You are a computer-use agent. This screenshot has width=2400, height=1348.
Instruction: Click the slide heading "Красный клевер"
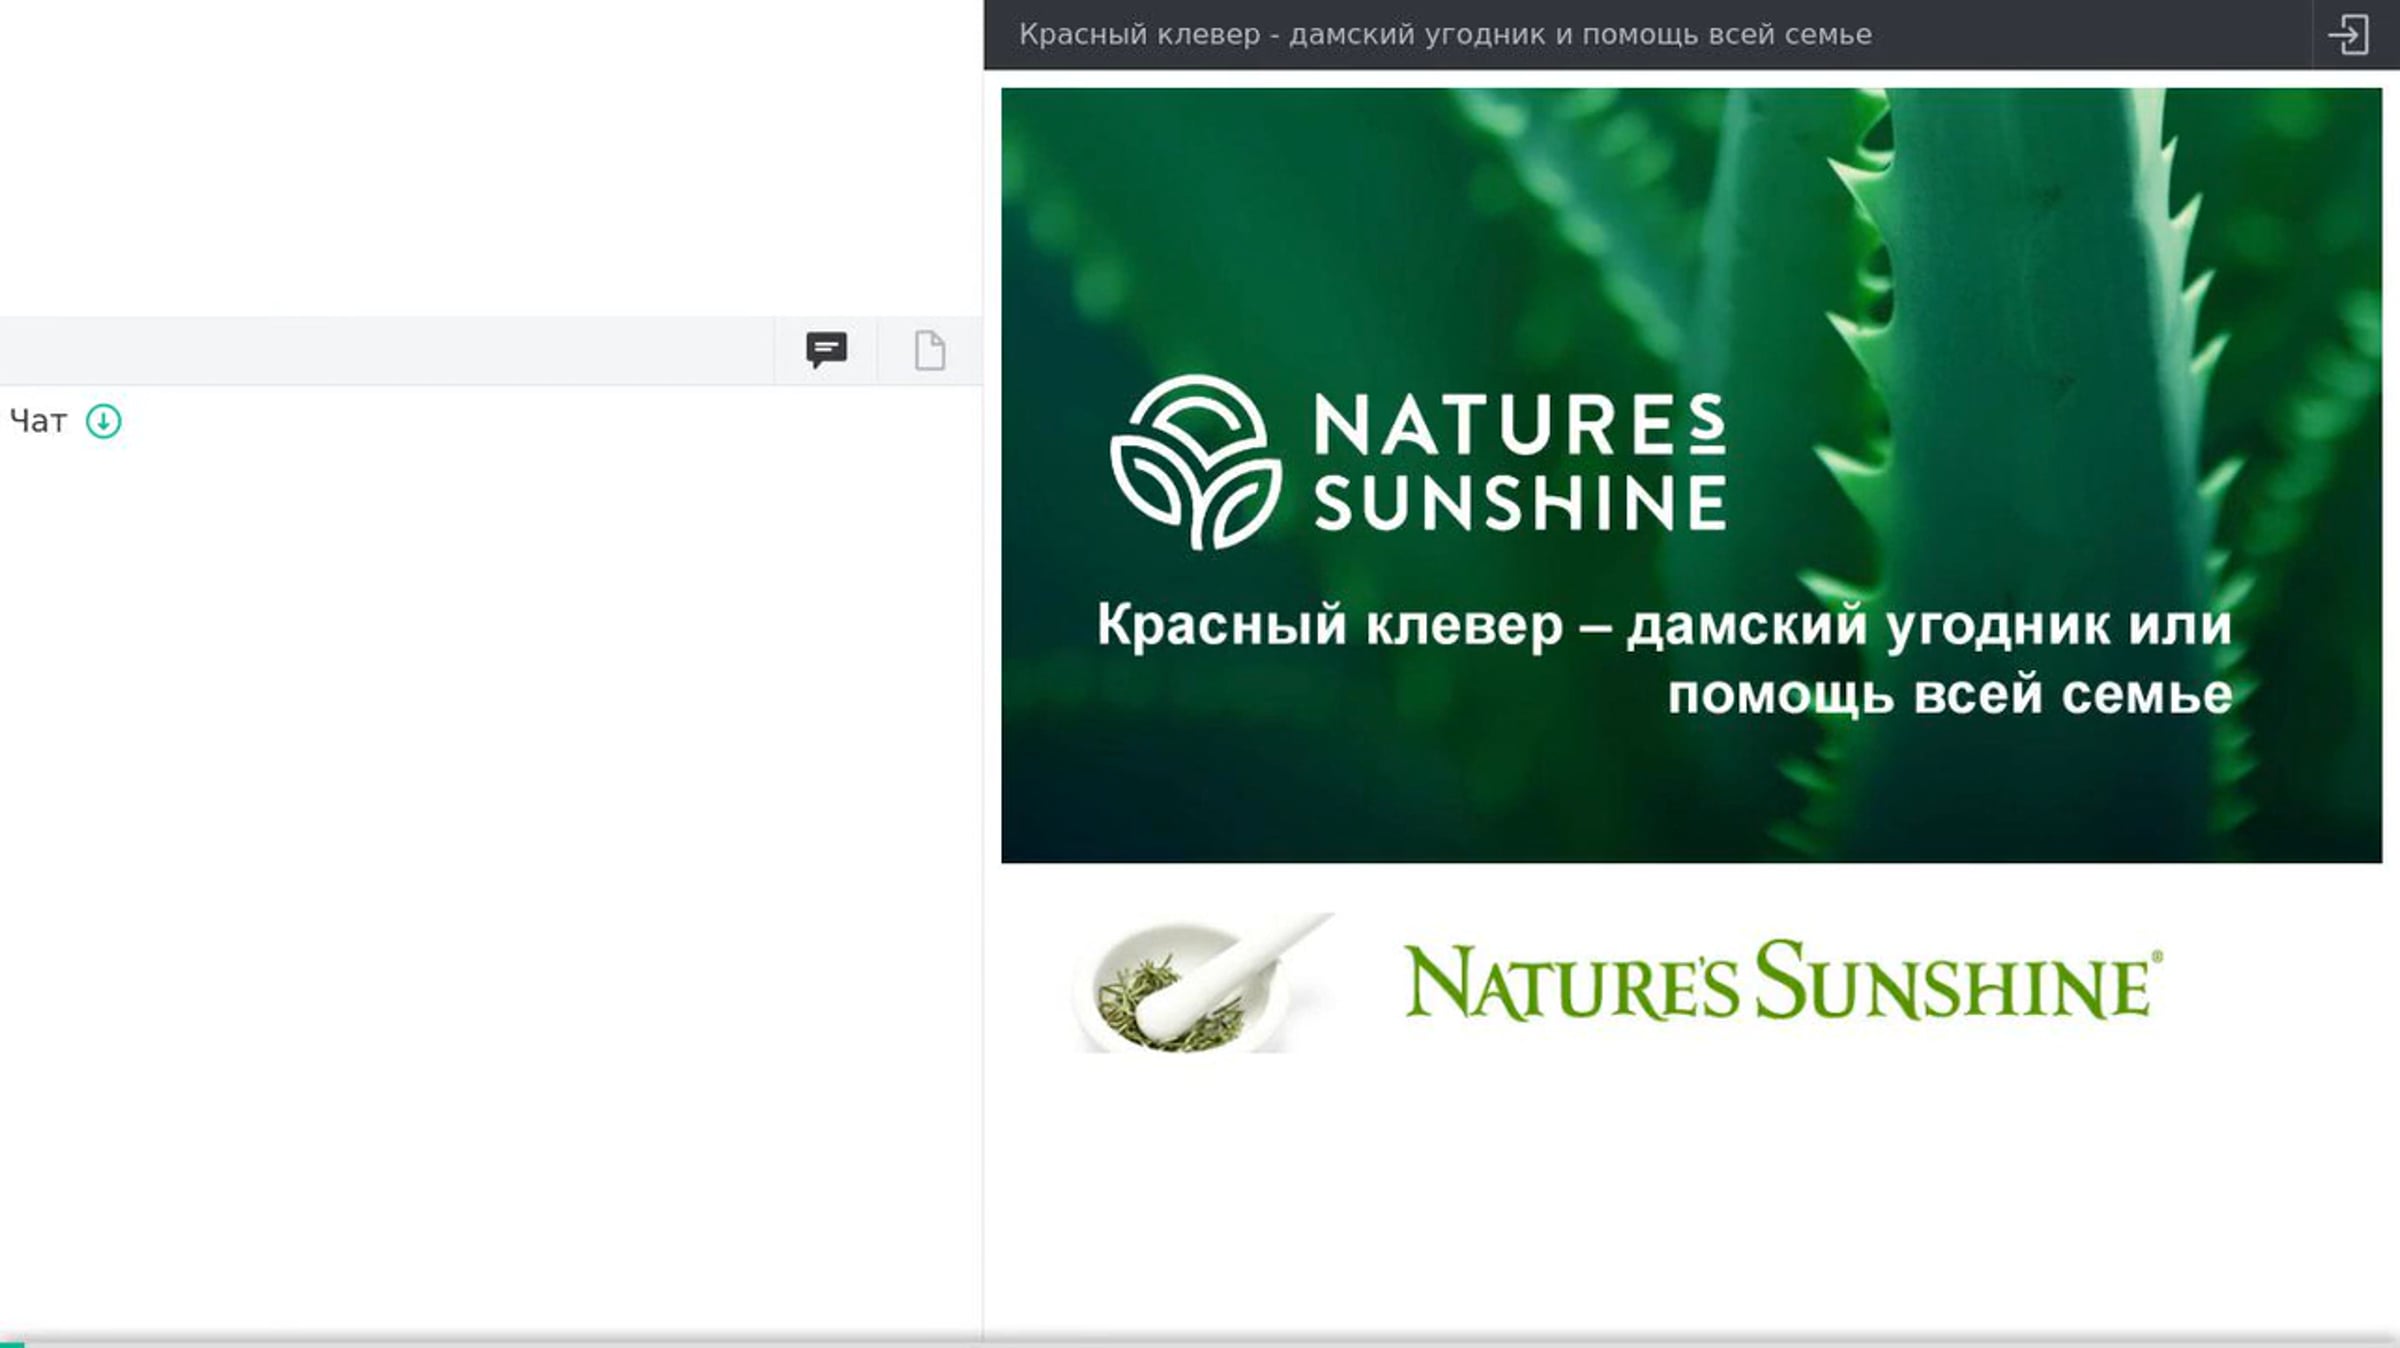[x=1330, y=626]
